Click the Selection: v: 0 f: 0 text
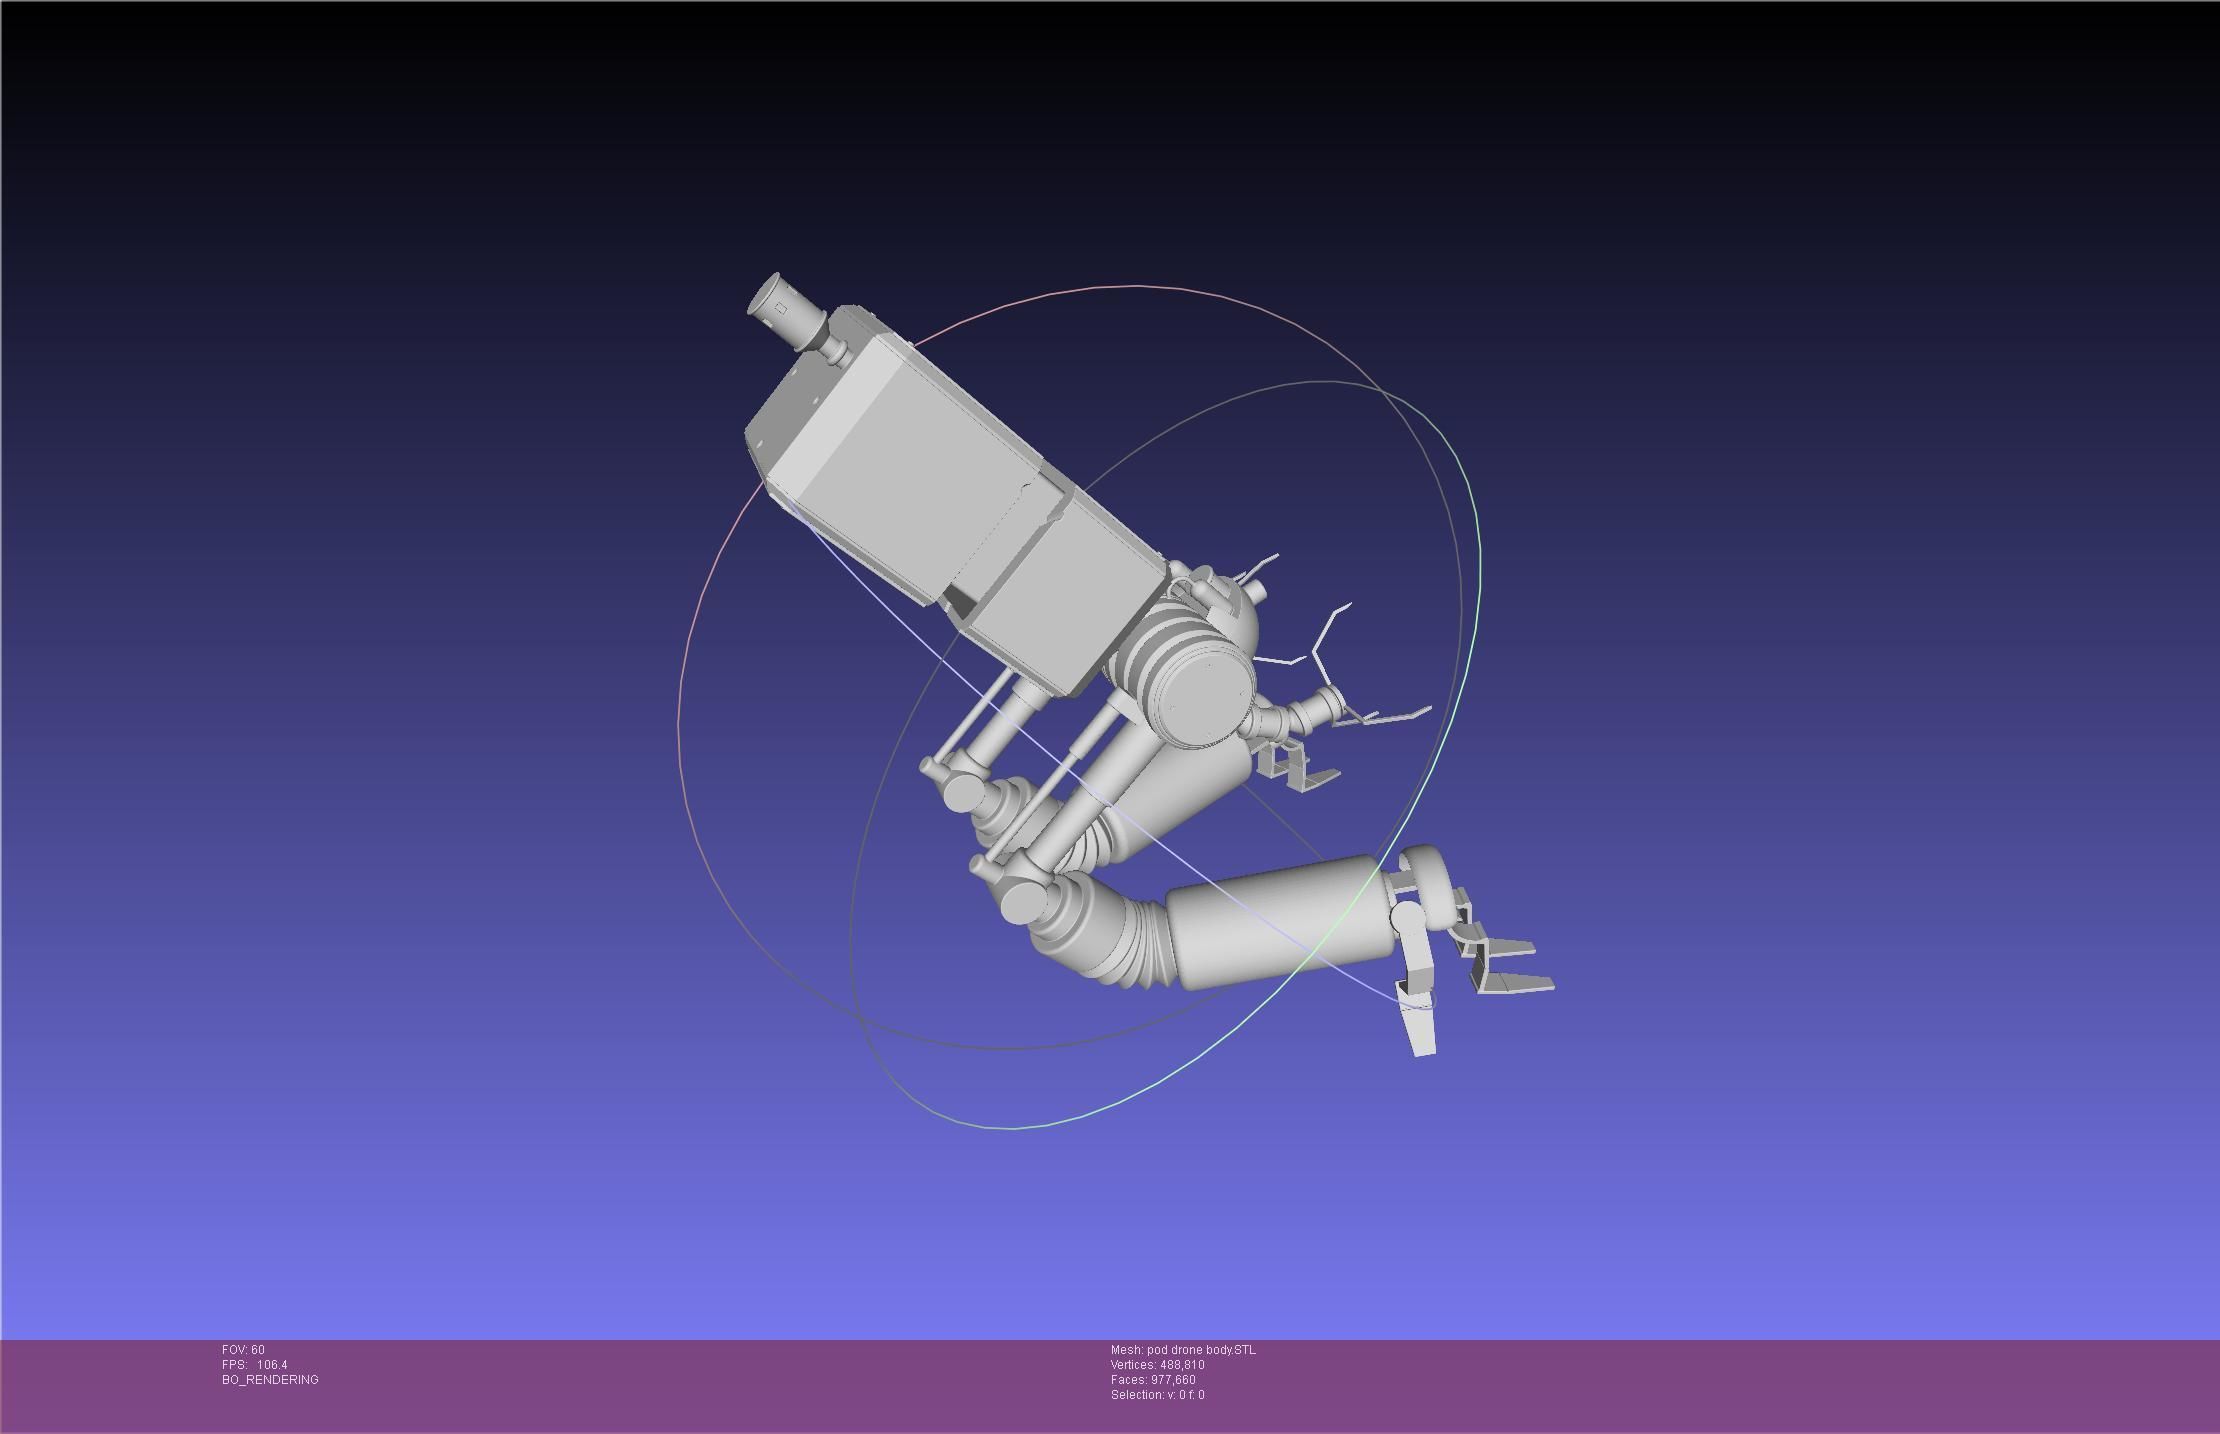 [x=1157, y=1395]
